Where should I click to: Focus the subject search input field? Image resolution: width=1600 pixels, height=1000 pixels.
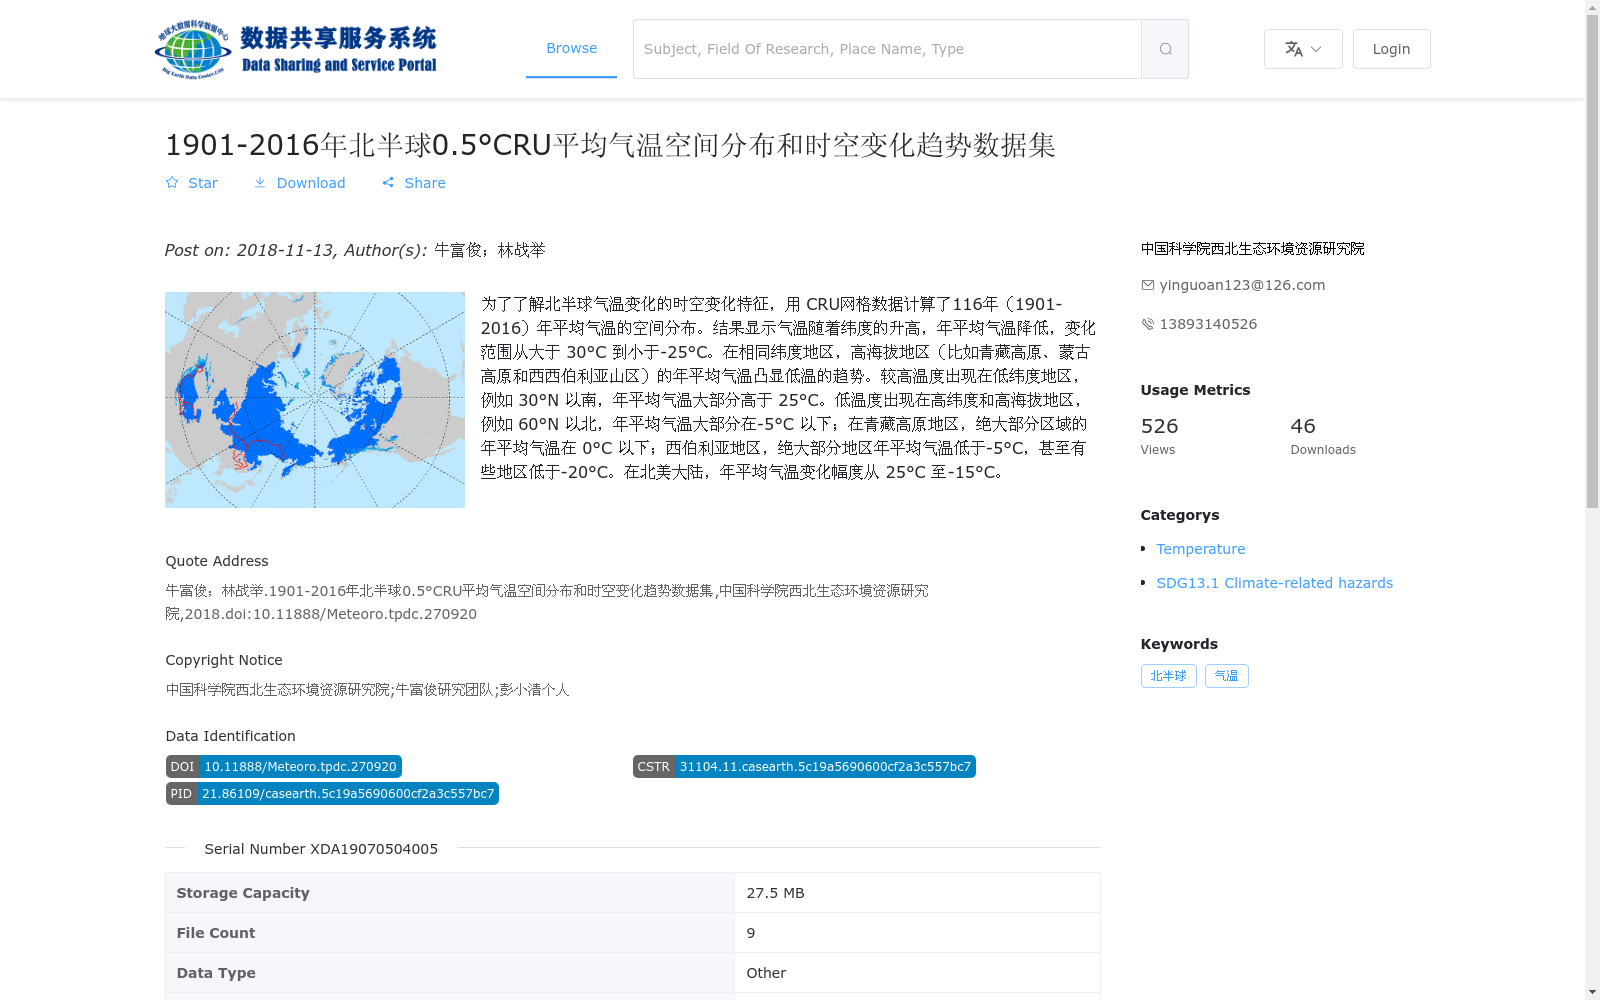click(887, 49)
